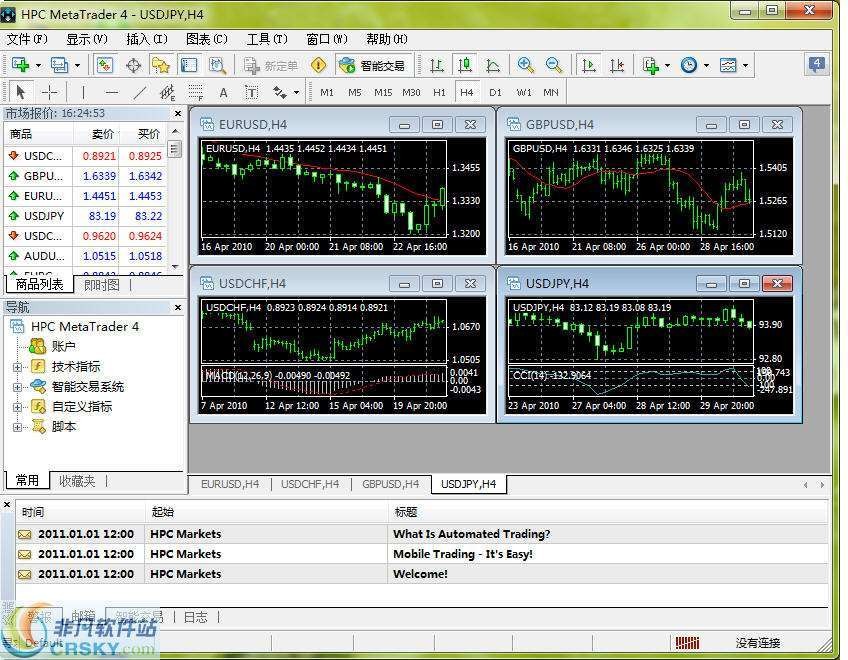
Task: Open the indicators list icon
Action: pos(651,65)
